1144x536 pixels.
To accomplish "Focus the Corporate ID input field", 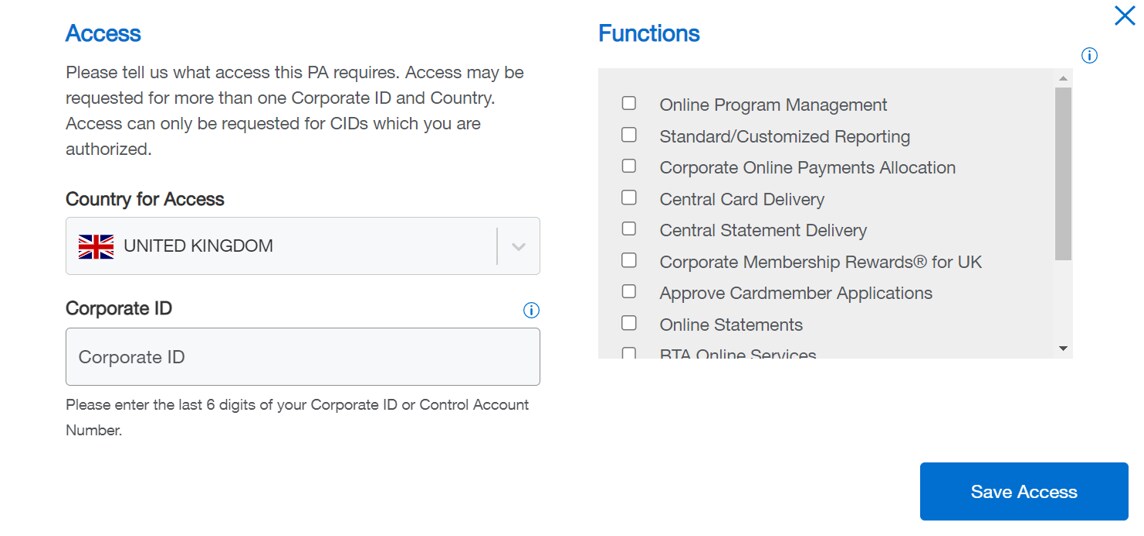I will pos(302,357).
